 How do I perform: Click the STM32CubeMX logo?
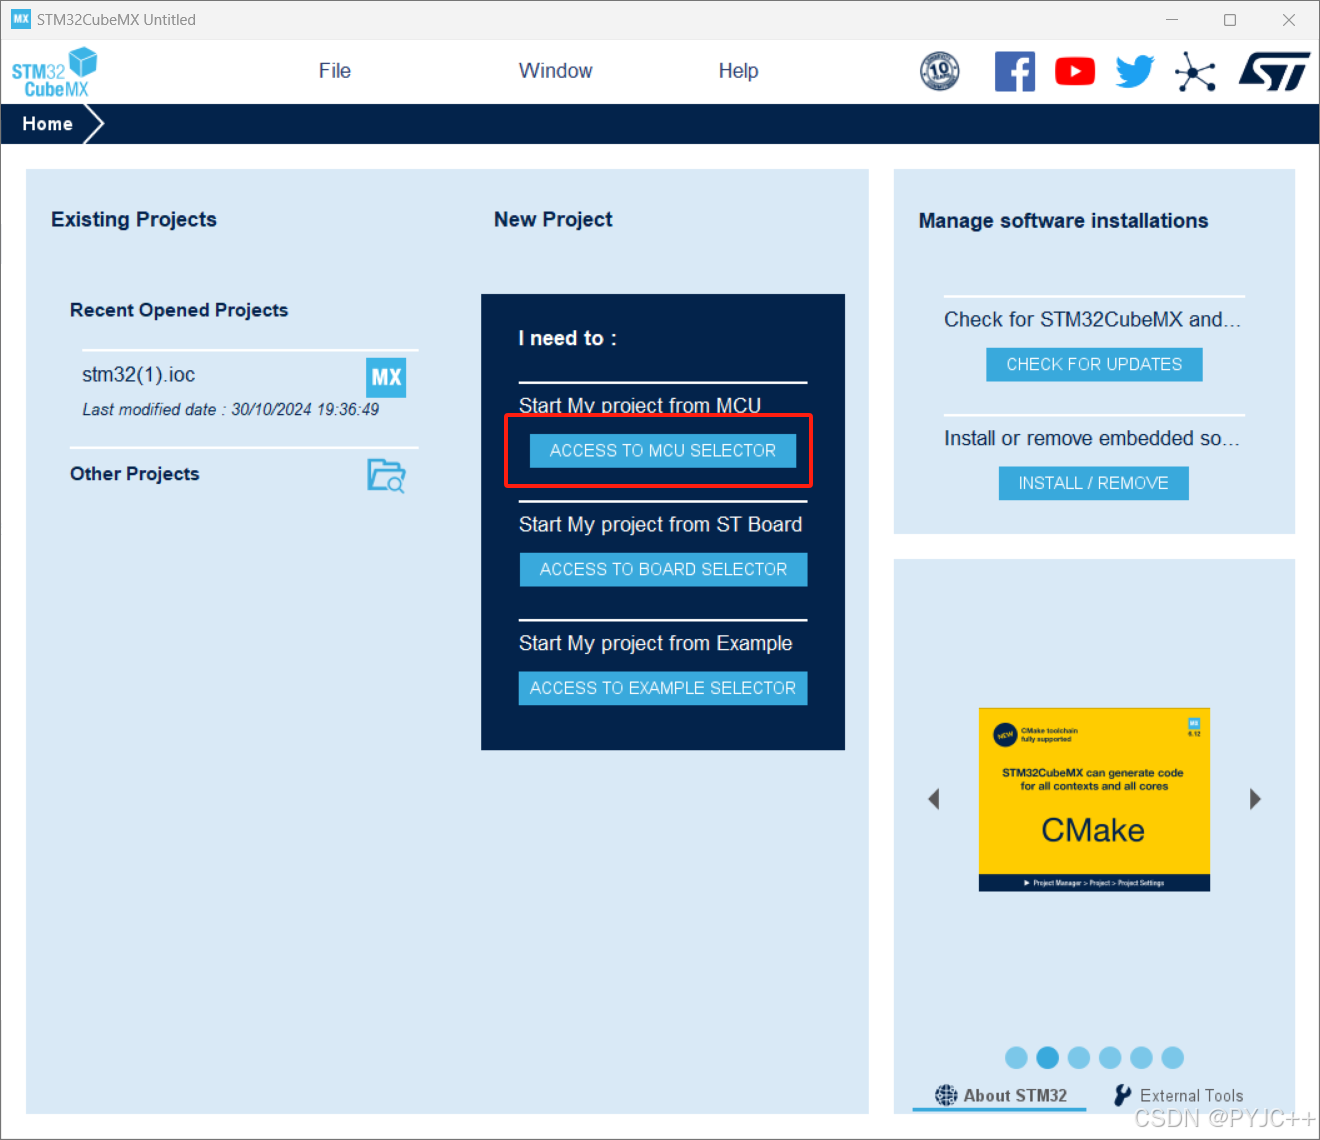pyautogui.click(x=54, y=73)
